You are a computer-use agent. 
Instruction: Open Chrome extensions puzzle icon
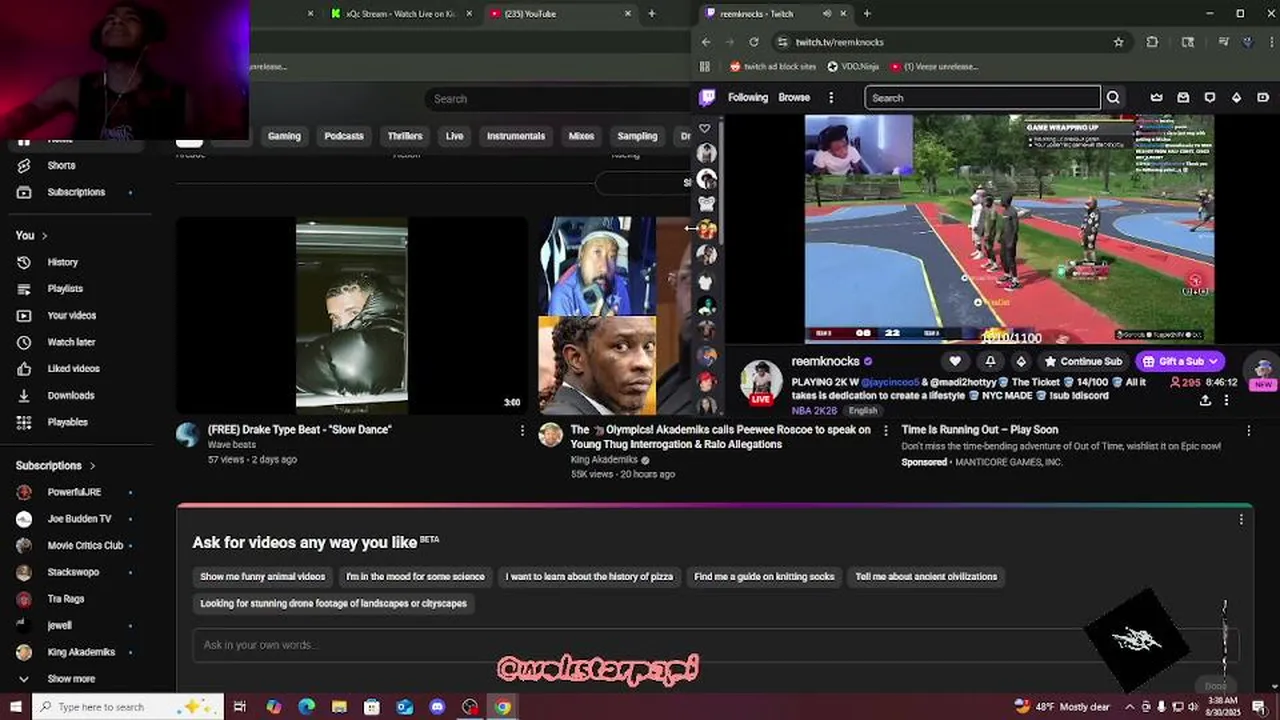coord(1152,42)
